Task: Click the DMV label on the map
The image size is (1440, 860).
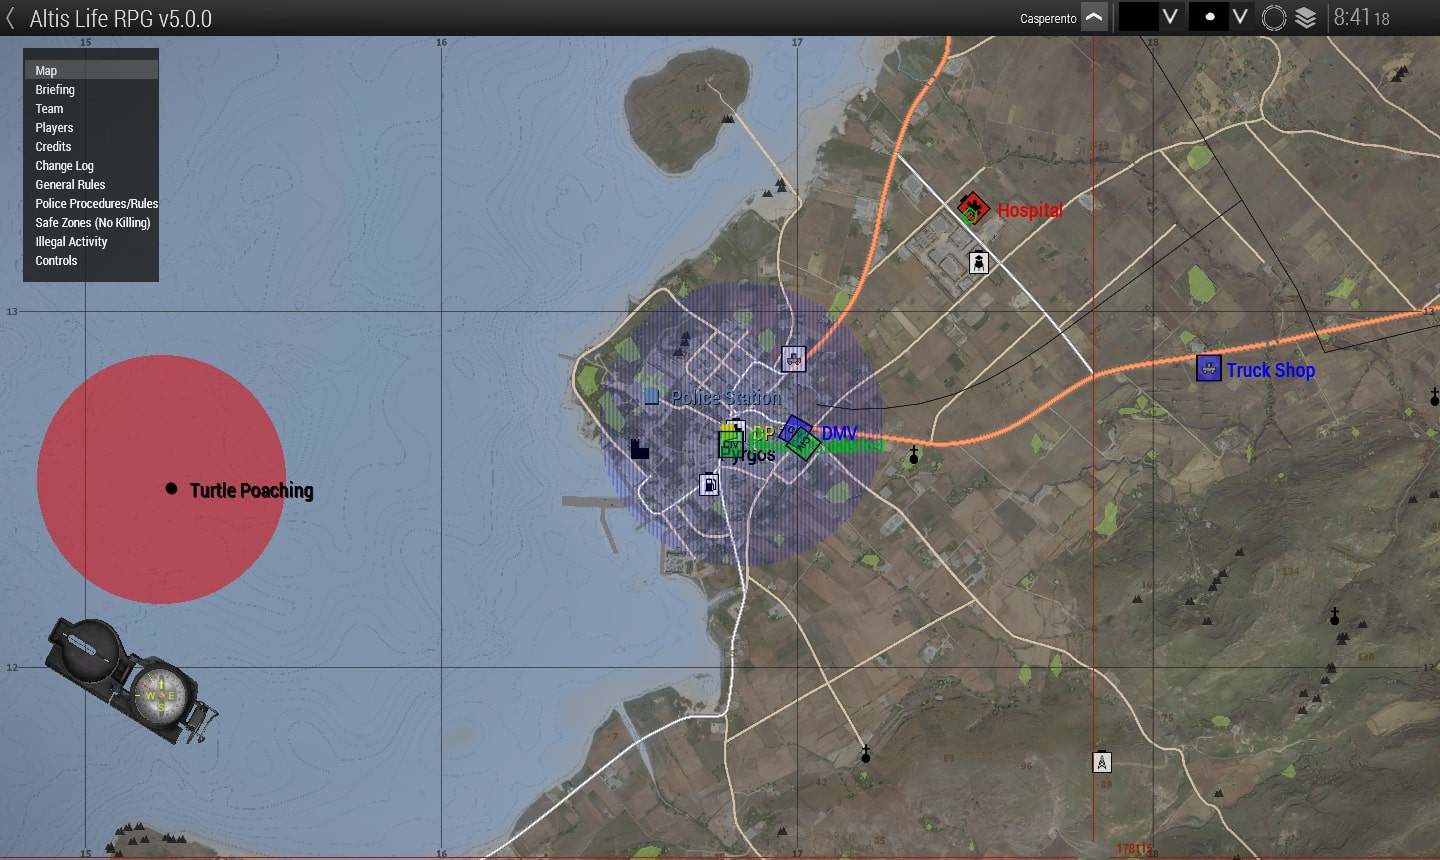Action: pyautogui.click(x=839, y=433)
